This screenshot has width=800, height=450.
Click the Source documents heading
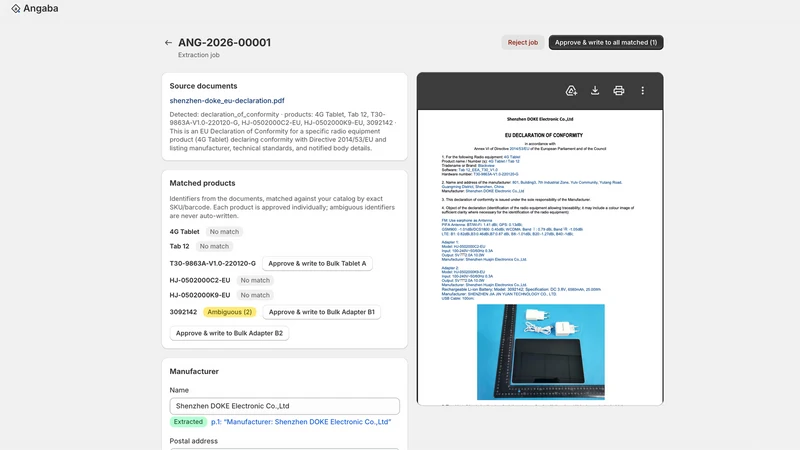(x=203, y=86)
